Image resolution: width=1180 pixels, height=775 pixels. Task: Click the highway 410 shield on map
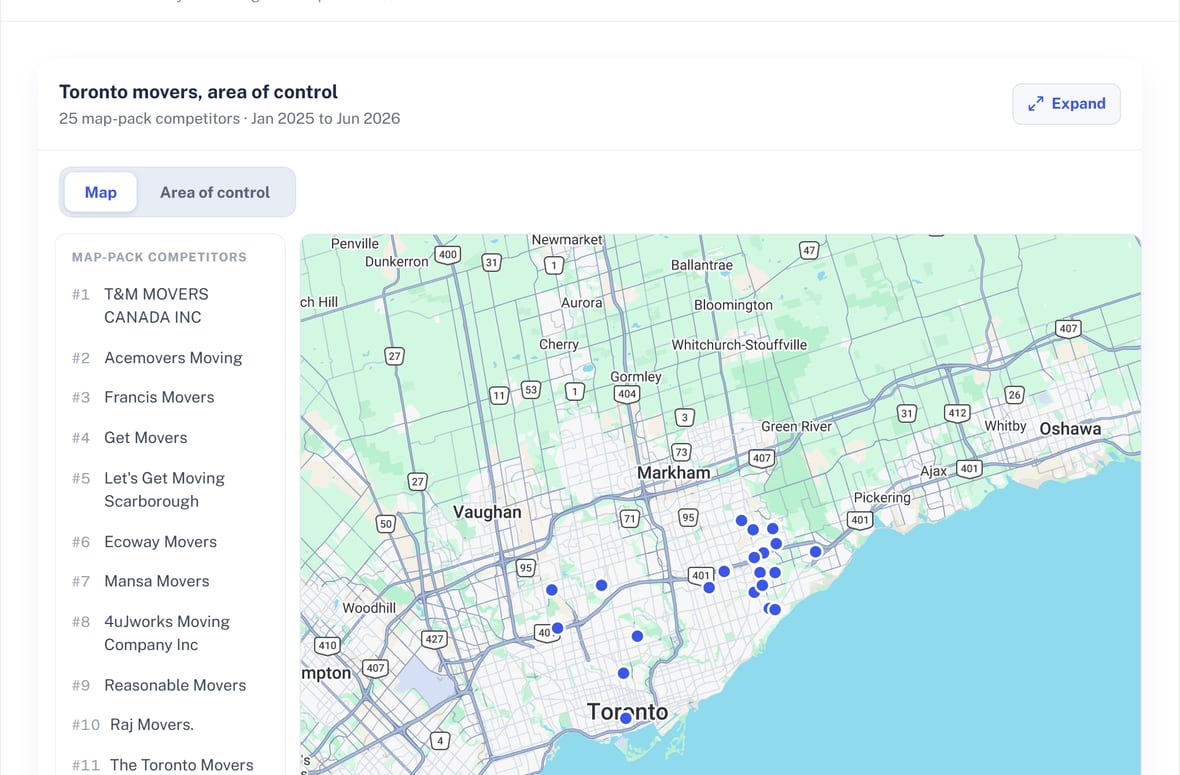pyautogui.click(x=327, y=645)
